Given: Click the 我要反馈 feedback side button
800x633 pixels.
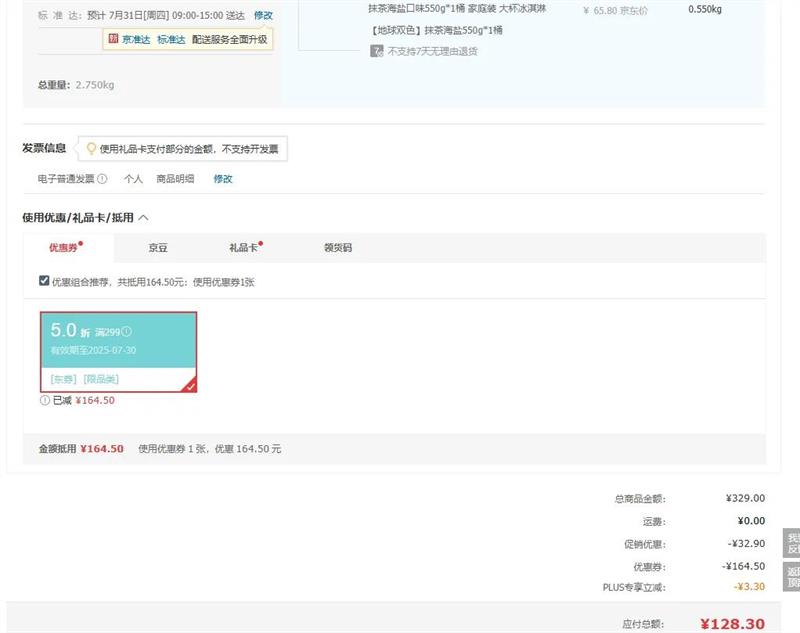Looking at the screenshot, I should [x=792, y=543].
